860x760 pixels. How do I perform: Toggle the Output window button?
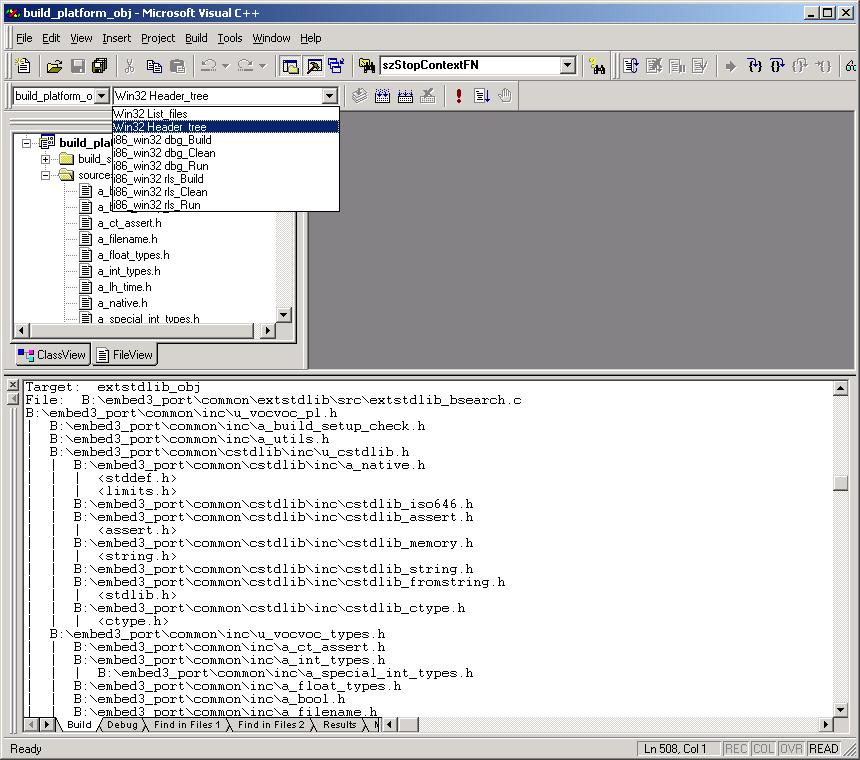pyautogui.click(x=314, y=66)
